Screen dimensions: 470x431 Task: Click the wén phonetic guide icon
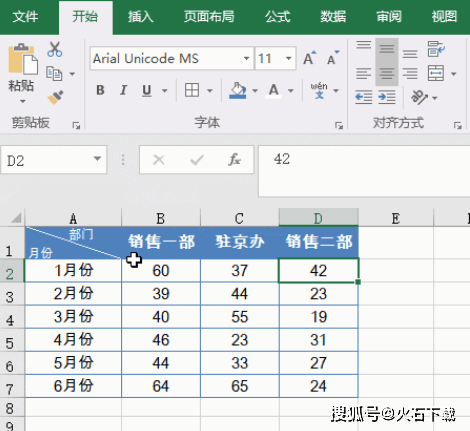[x=319, y=90]
